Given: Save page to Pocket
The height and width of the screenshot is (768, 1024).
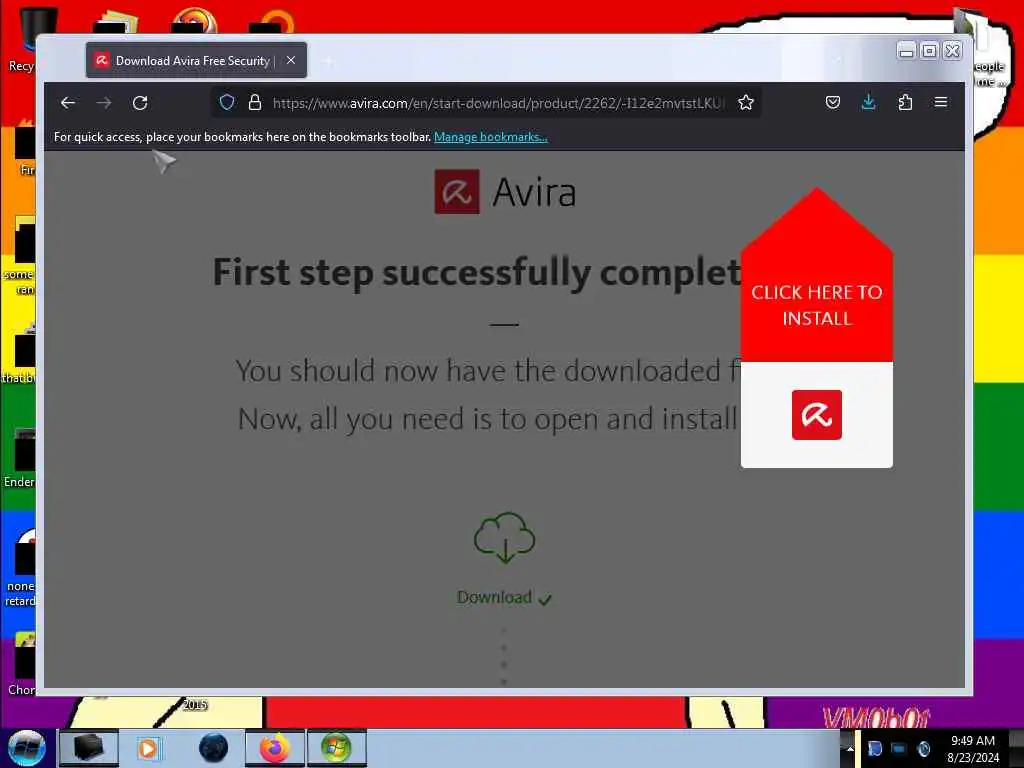Looking at the screenshot, I should pos(833,103).
